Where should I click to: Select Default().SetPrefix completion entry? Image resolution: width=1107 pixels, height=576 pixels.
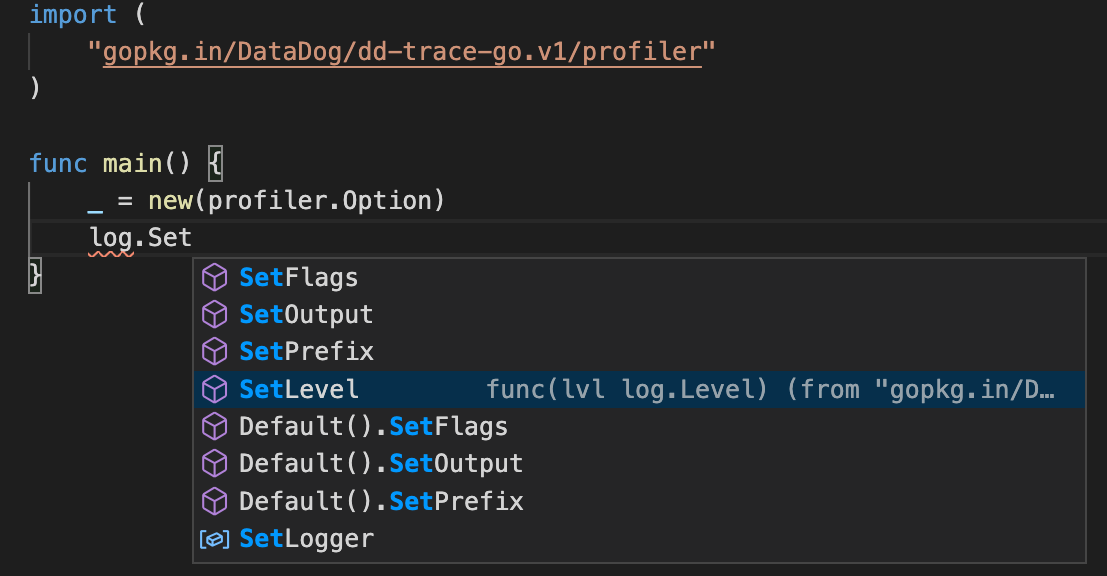[x=639, y=501]
